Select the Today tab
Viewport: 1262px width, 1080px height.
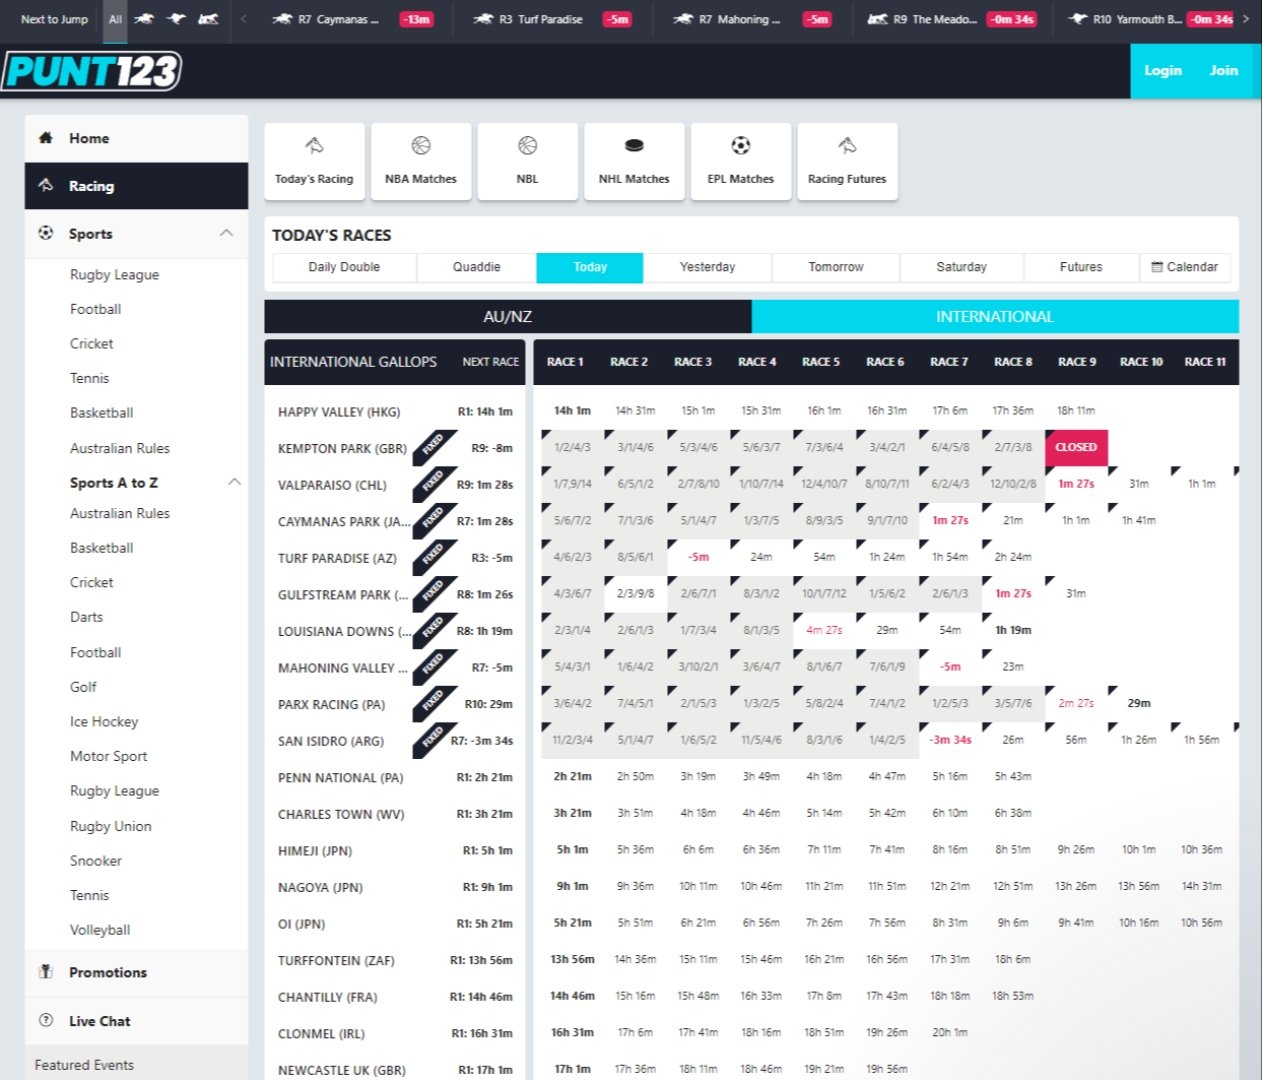590,267
